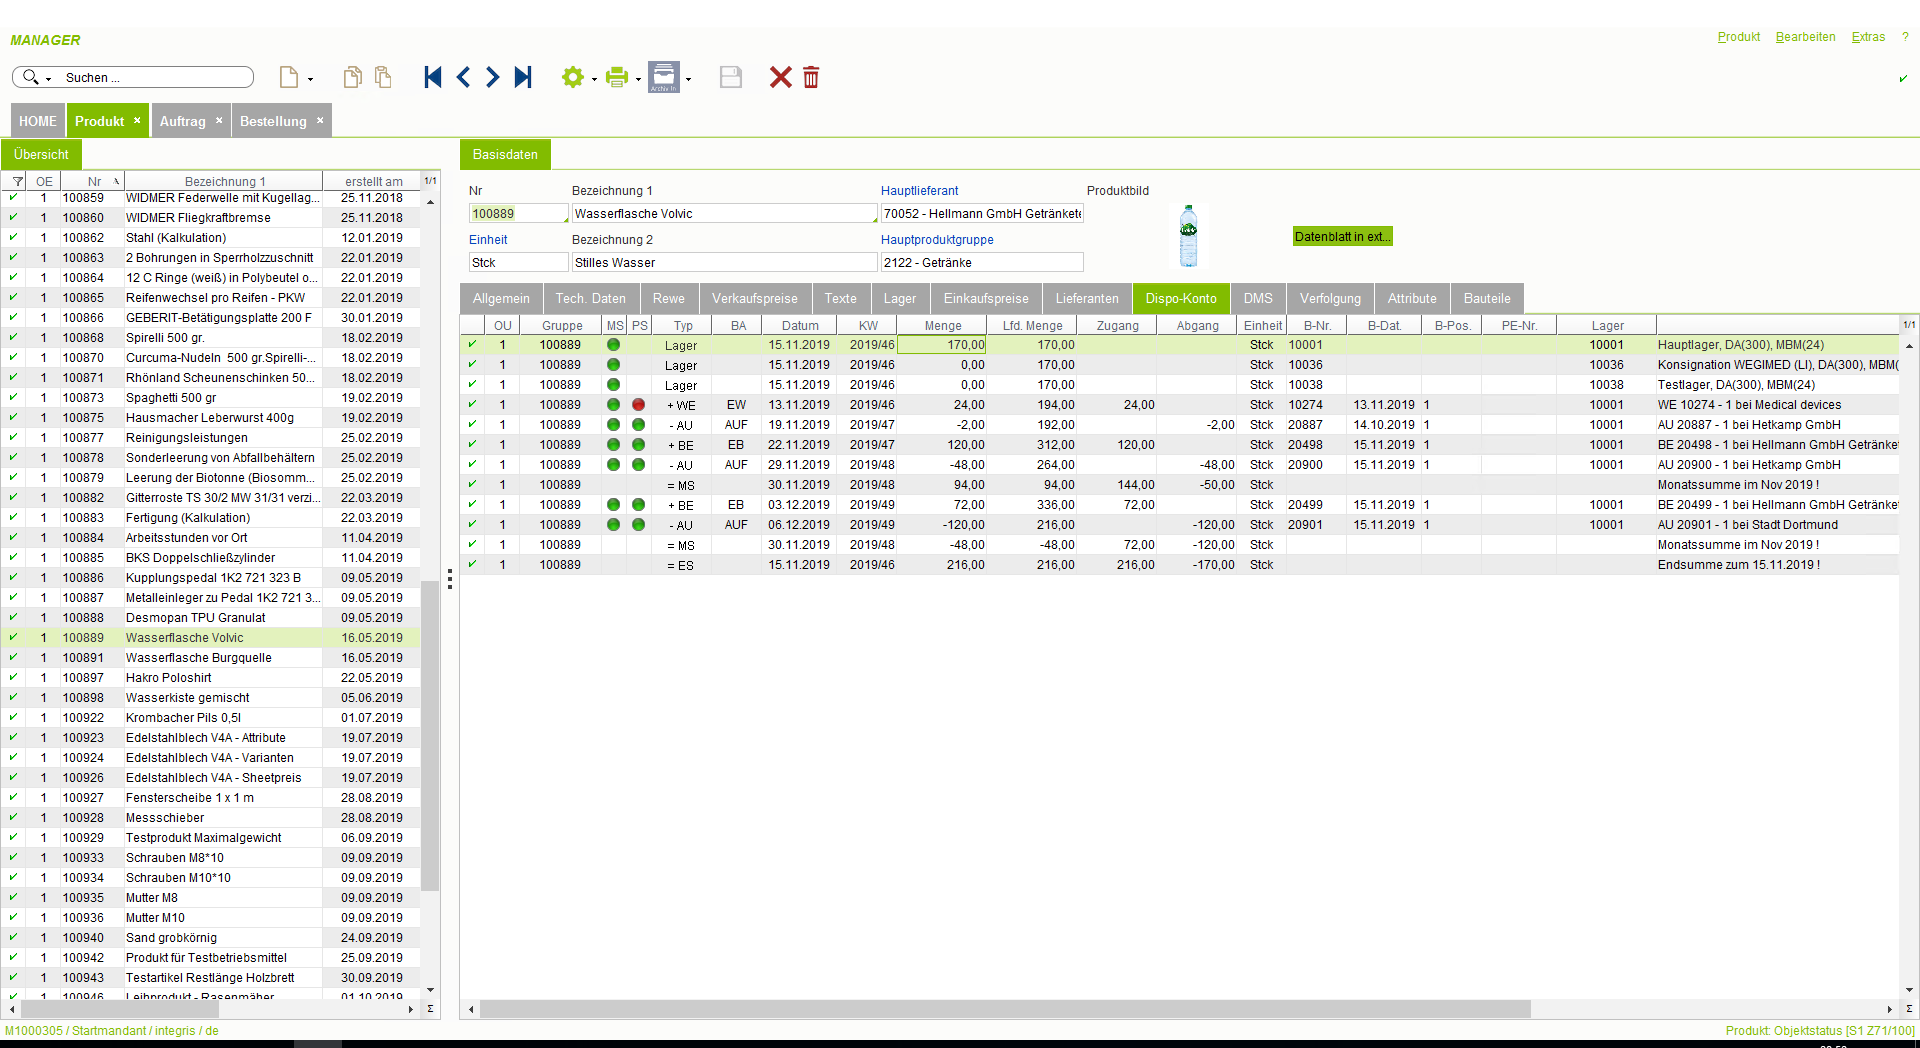
Task: Click the question mark help icon
Action: [1905, 37]
